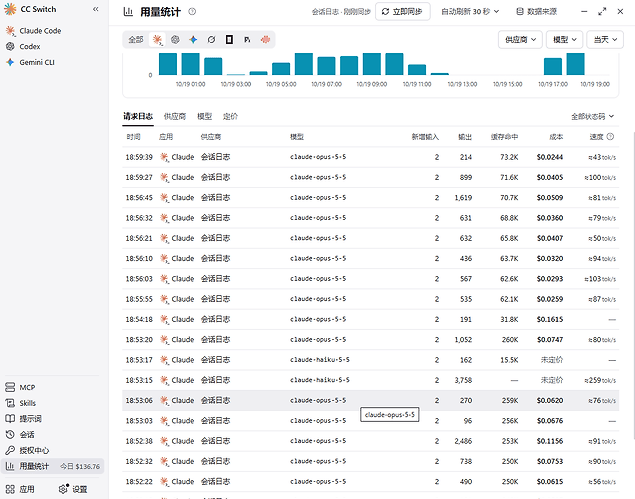Click output 1,619 in the 18:56:45 row
This screenshot has height=499, width=635.
pos(463,198)
